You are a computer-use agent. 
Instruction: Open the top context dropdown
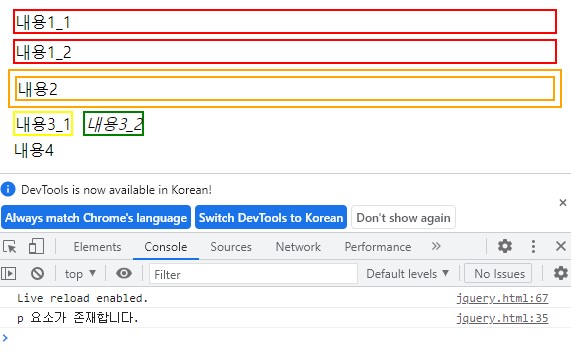point(80,274)
